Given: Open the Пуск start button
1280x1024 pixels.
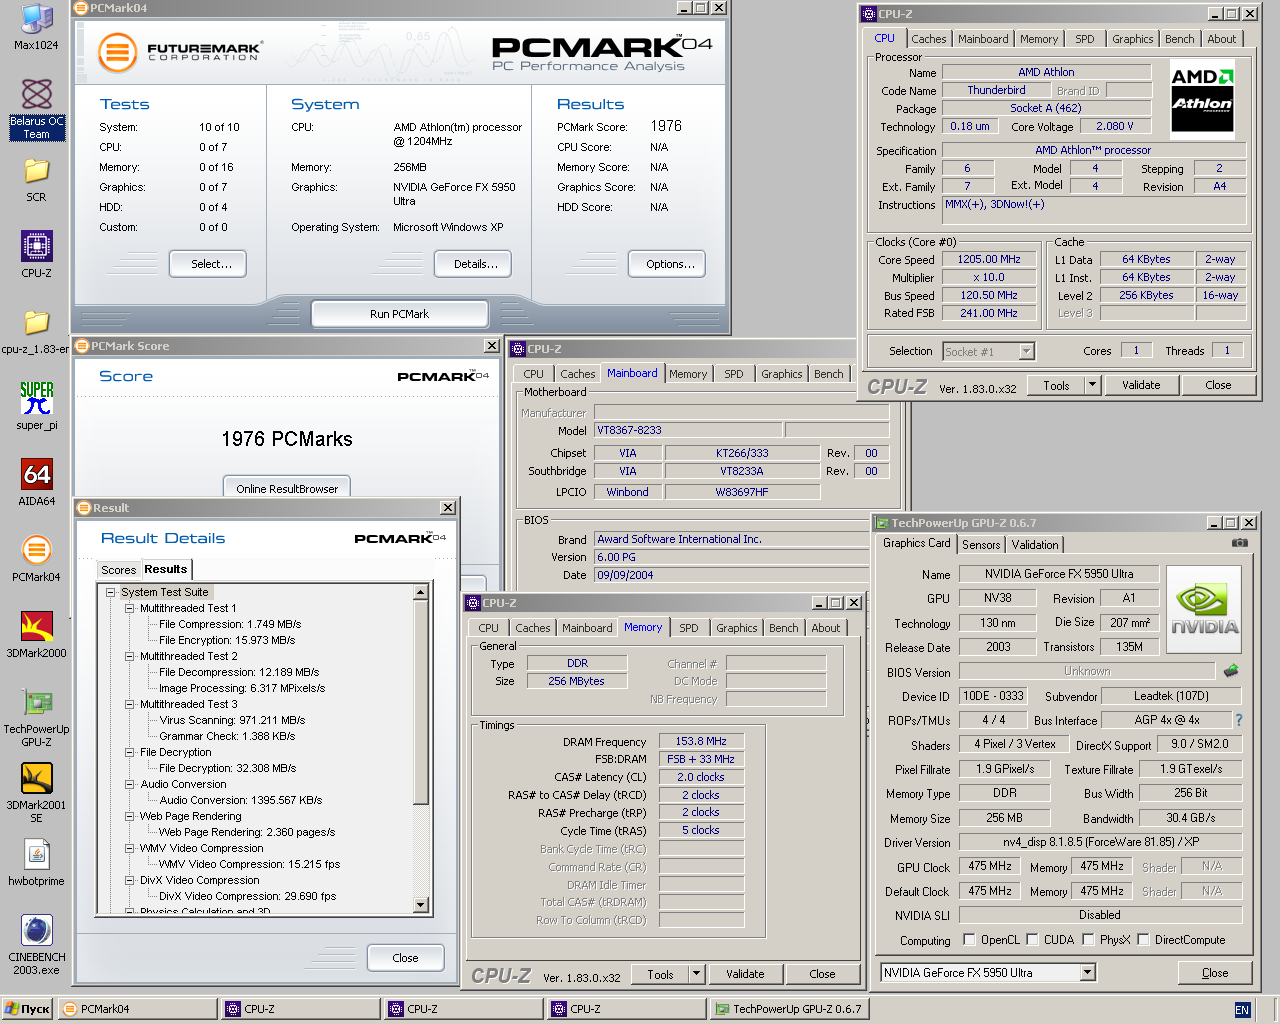Looking at the screenshot, I should tap(27, 1009).
